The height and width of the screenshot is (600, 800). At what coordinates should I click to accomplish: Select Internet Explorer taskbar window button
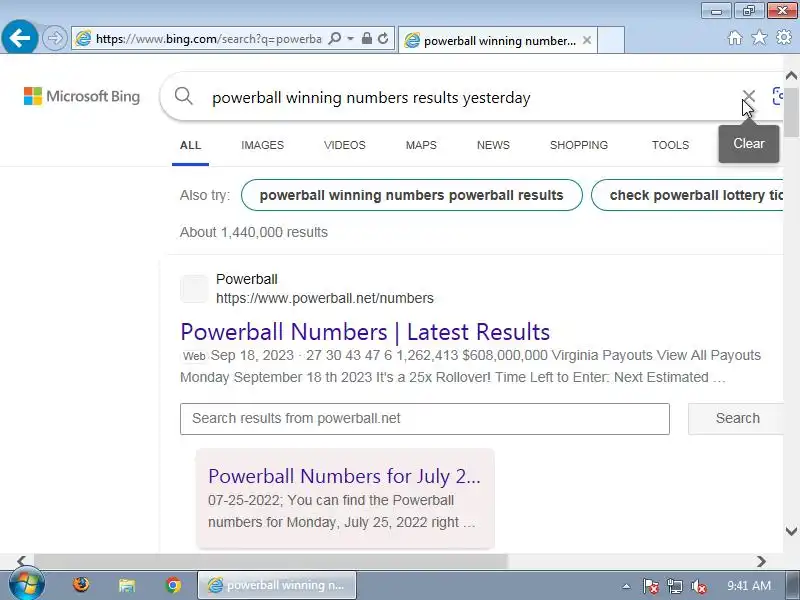(x=277, y=585)
